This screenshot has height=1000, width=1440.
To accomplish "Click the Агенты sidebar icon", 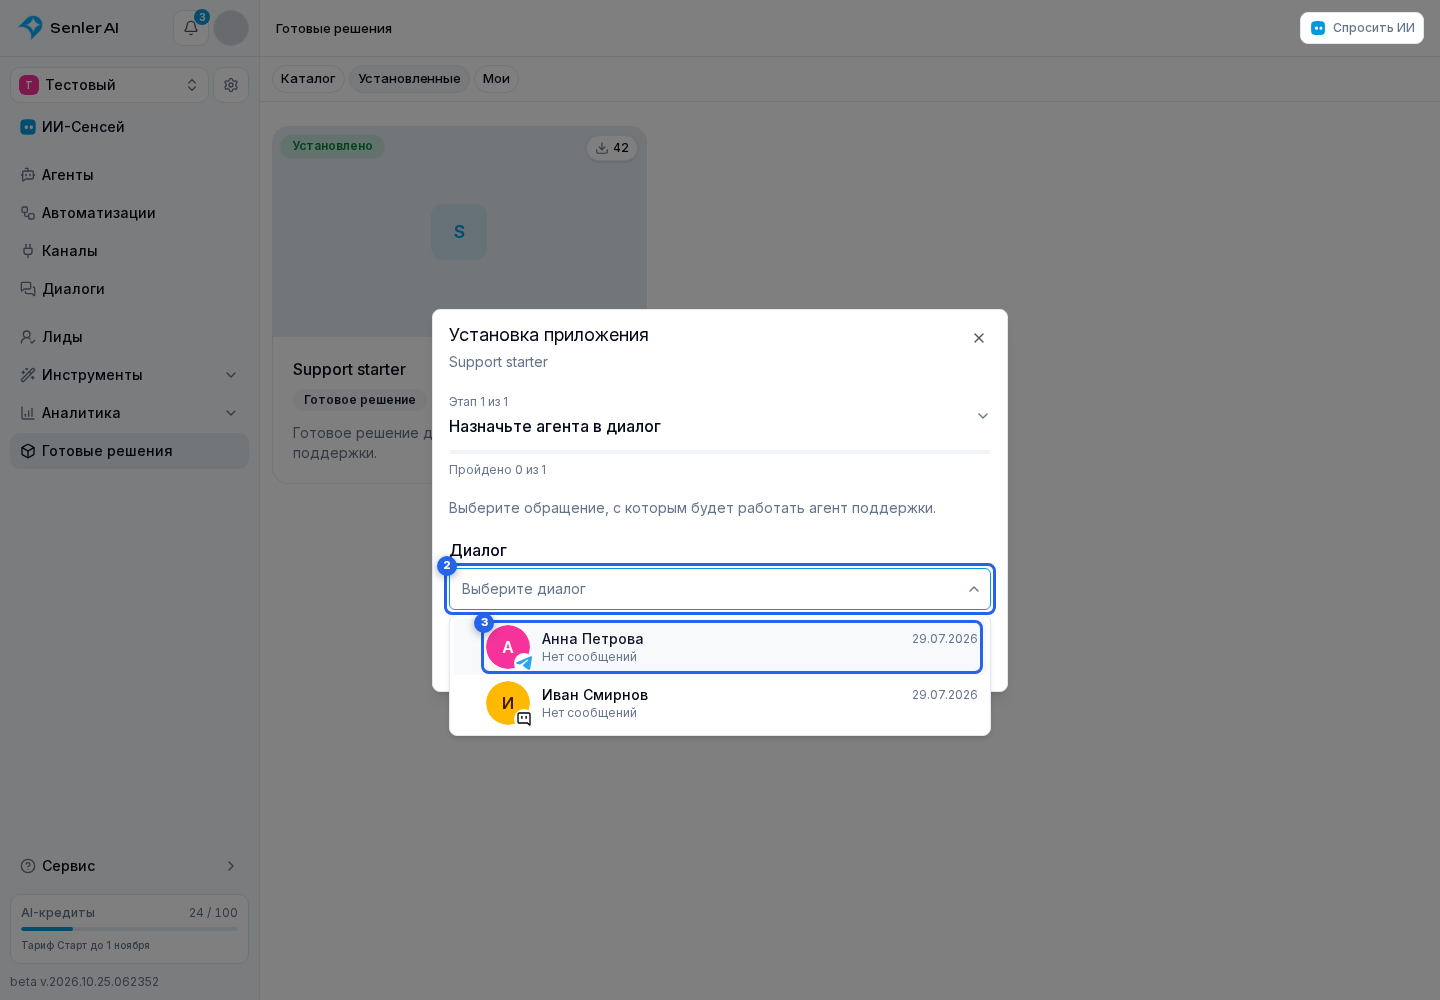I will (x=28, y=175).
